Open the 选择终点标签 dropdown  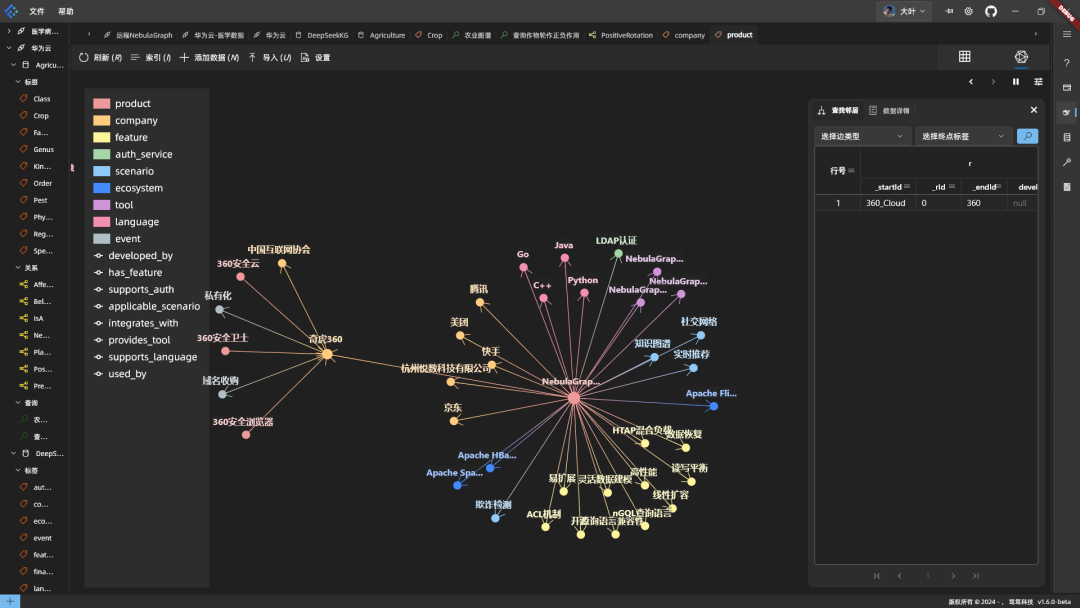tap(960, 135)
